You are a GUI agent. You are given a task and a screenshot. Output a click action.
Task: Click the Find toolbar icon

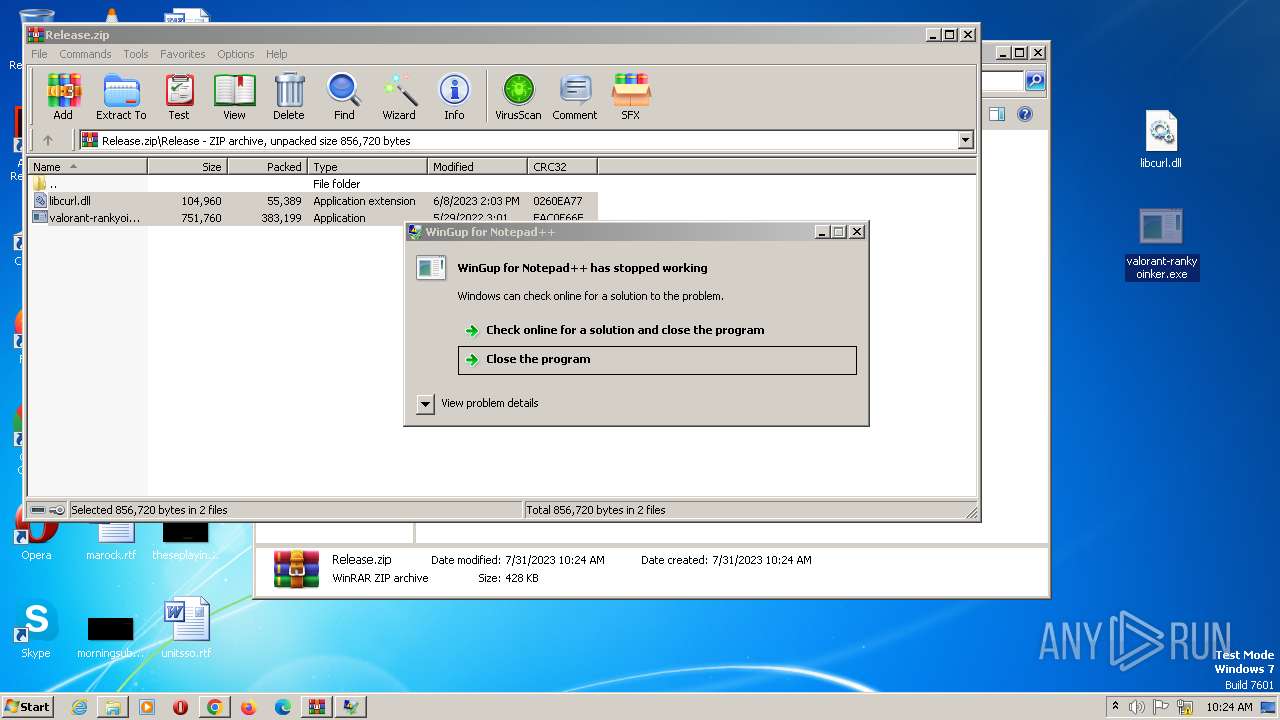click(344, 97)
